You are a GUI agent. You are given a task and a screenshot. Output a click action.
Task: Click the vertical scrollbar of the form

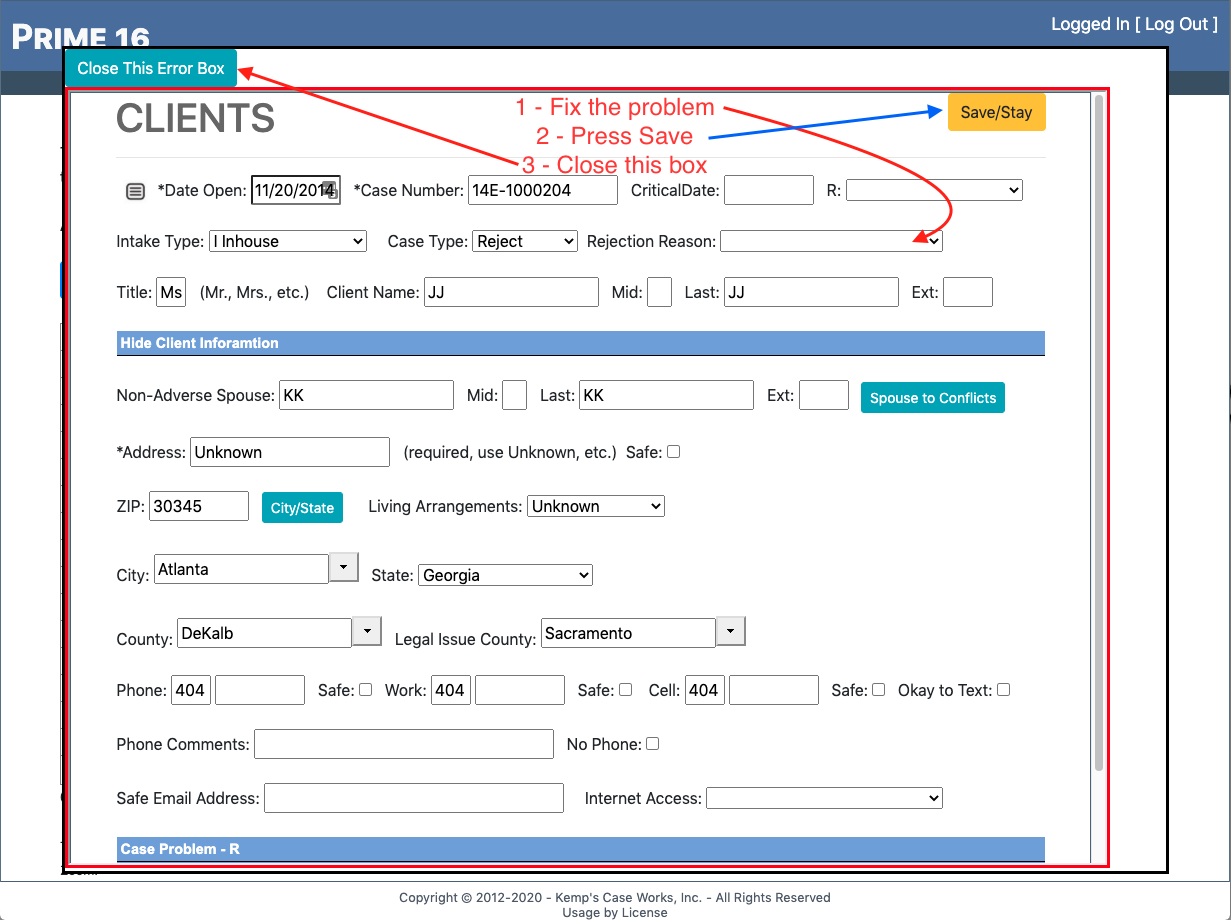(1098, 430)
